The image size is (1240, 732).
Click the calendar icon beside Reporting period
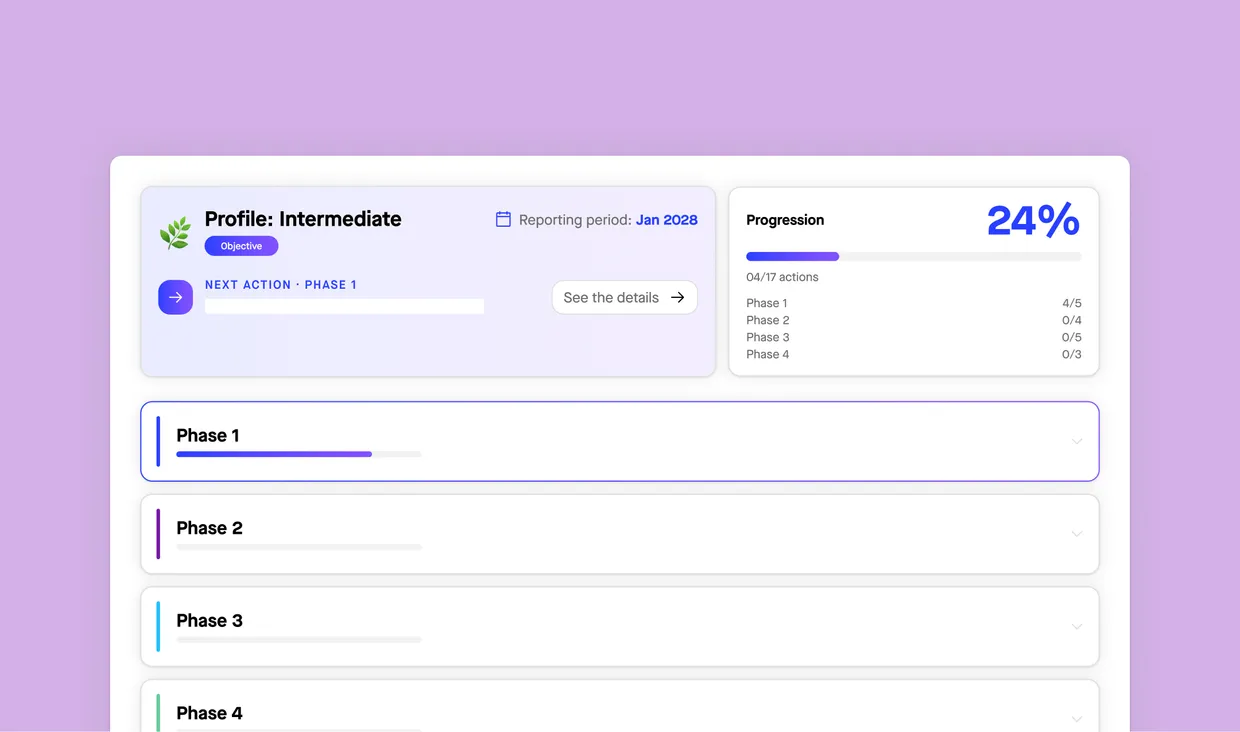(502, 219)
